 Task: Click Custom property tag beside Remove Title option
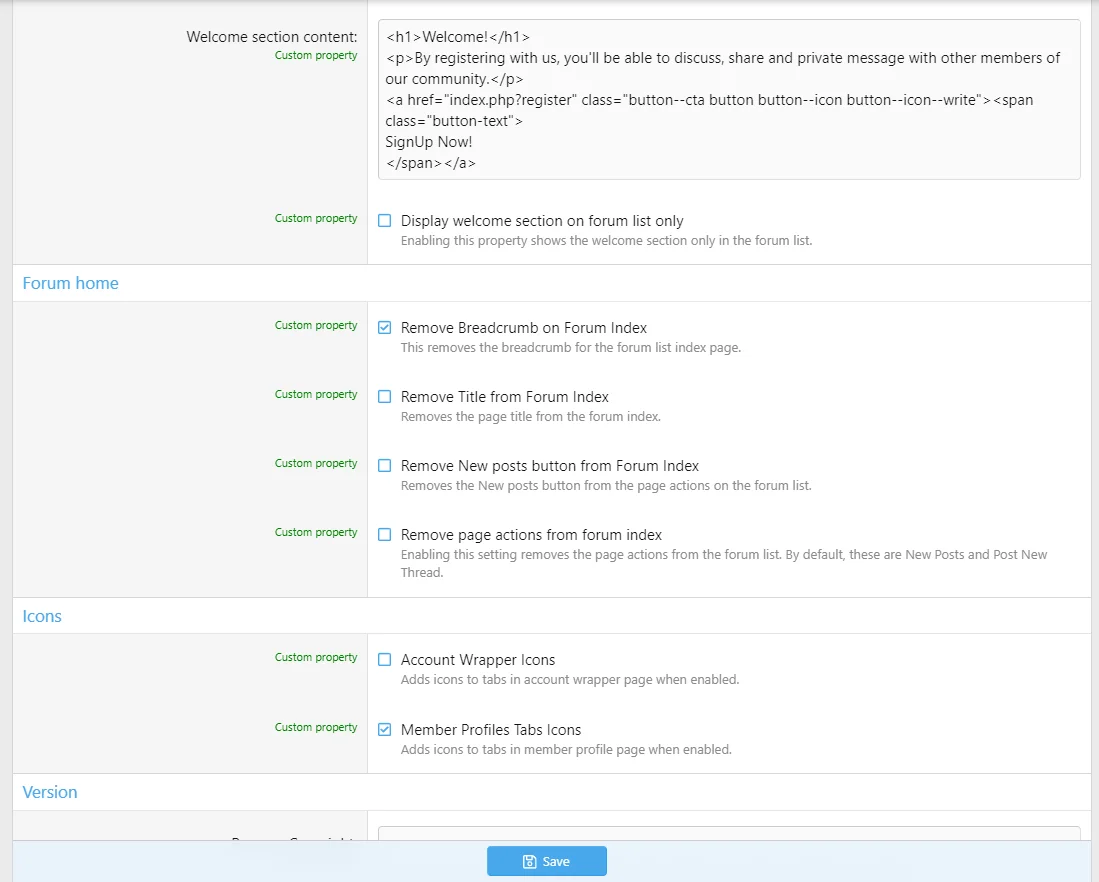[x=316, y=395]
